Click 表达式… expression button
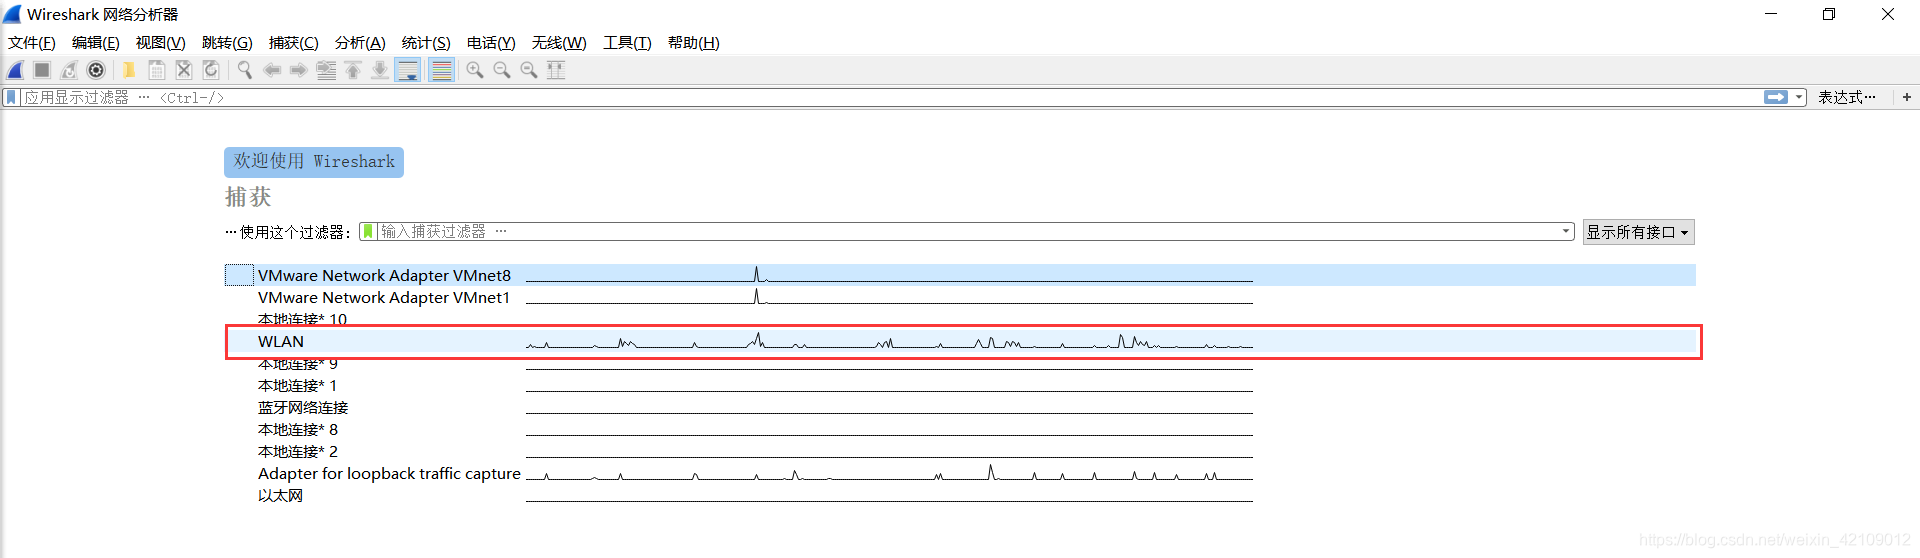1920x558 pixels. click(1846, 97)
